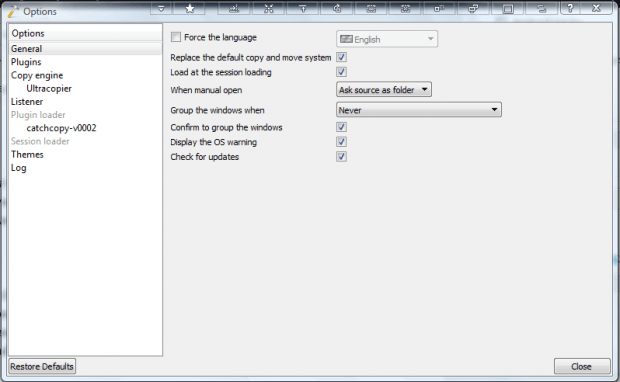Click the down-triangle menu icon in title bar
Viewport: 620px width, 382px height.
point(161,8)
